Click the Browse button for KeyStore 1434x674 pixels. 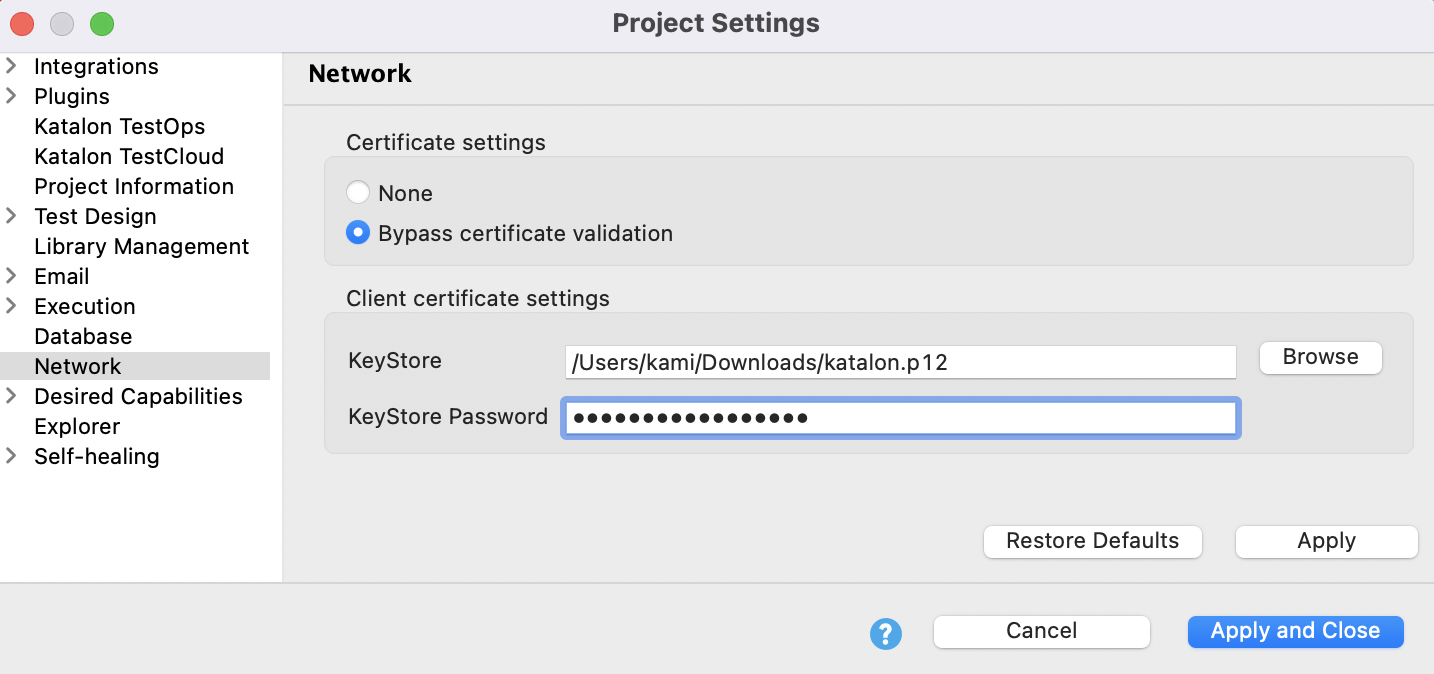1320,357
